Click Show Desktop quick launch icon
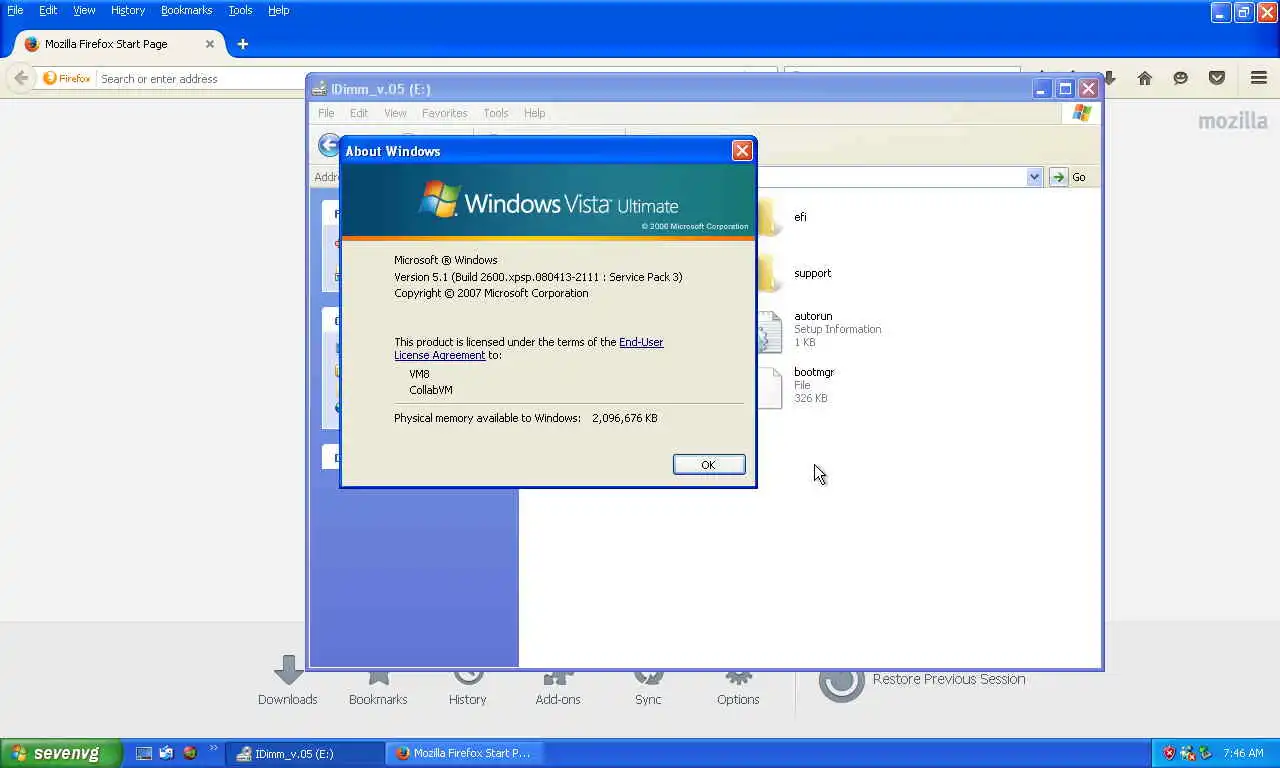Screen dimensions: 1280x768 pyautogui.click(x=144, y=753)
